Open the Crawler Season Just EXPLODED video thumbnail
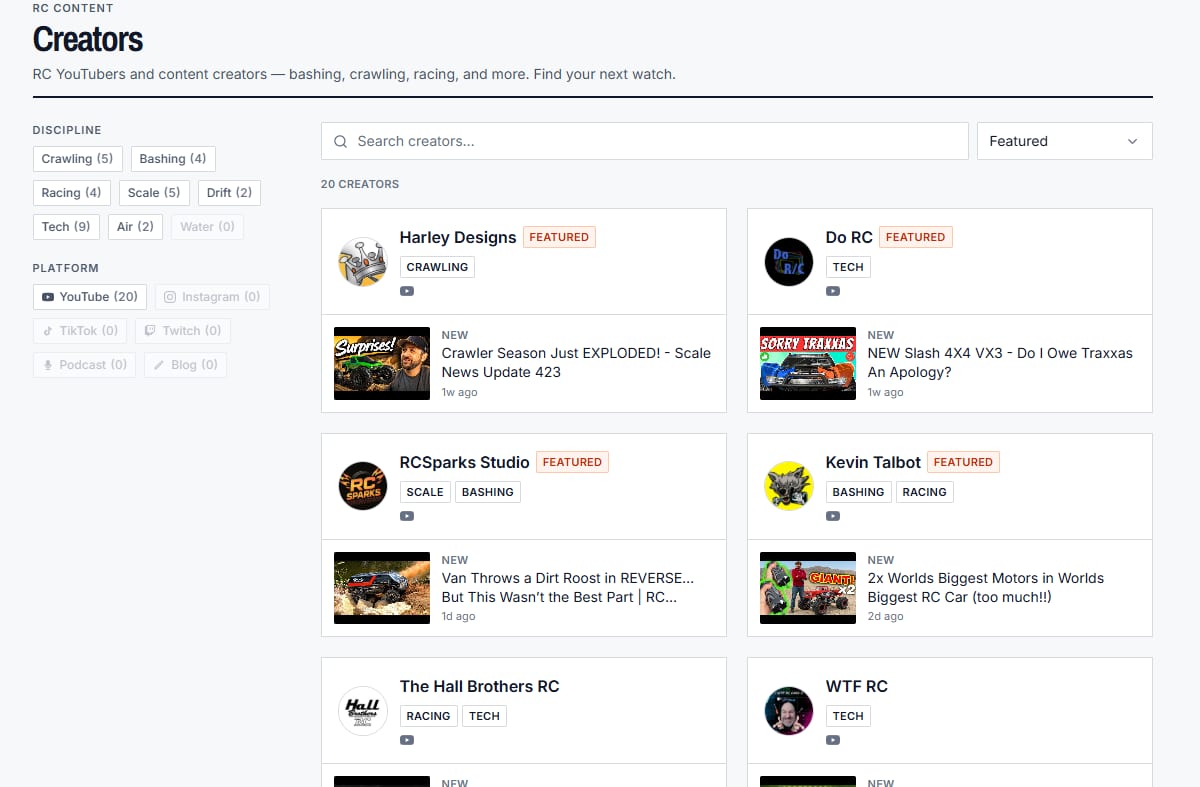The height and width of the screenshot is (787, 1200). (382, 363)
